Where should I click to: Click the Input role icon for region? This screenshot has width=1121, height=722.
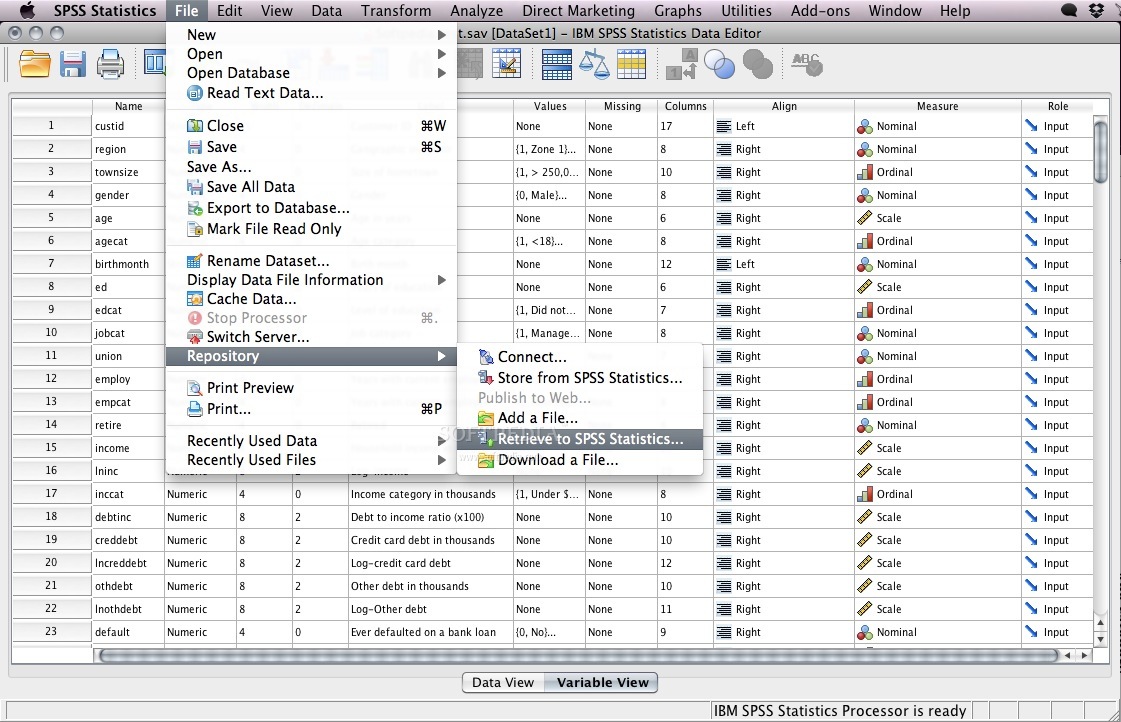point(1031,149)
